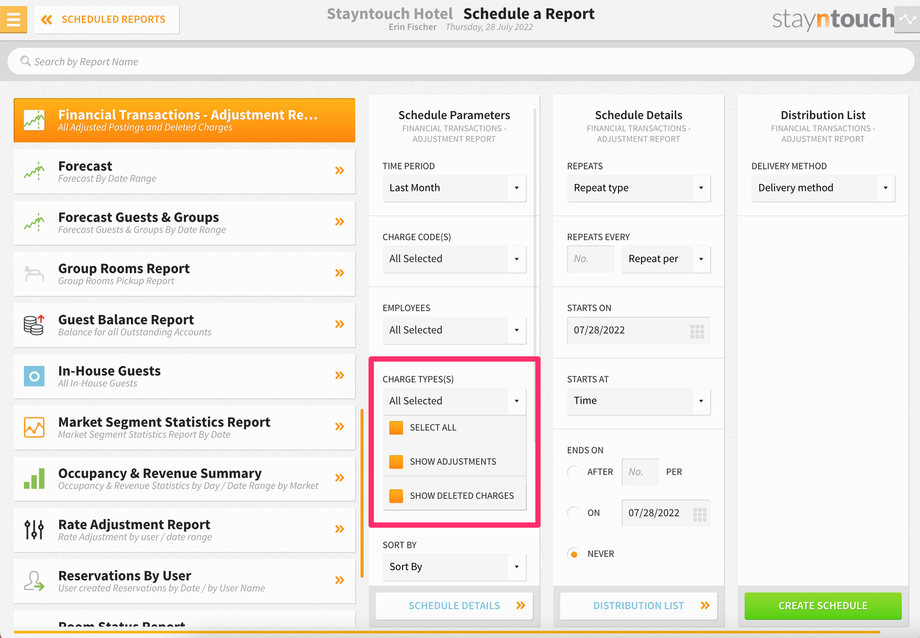Screen dimensions: 920x638
Task: Select Group Rooms Report item
Action: pyautogui.click(x=184, y=274)
